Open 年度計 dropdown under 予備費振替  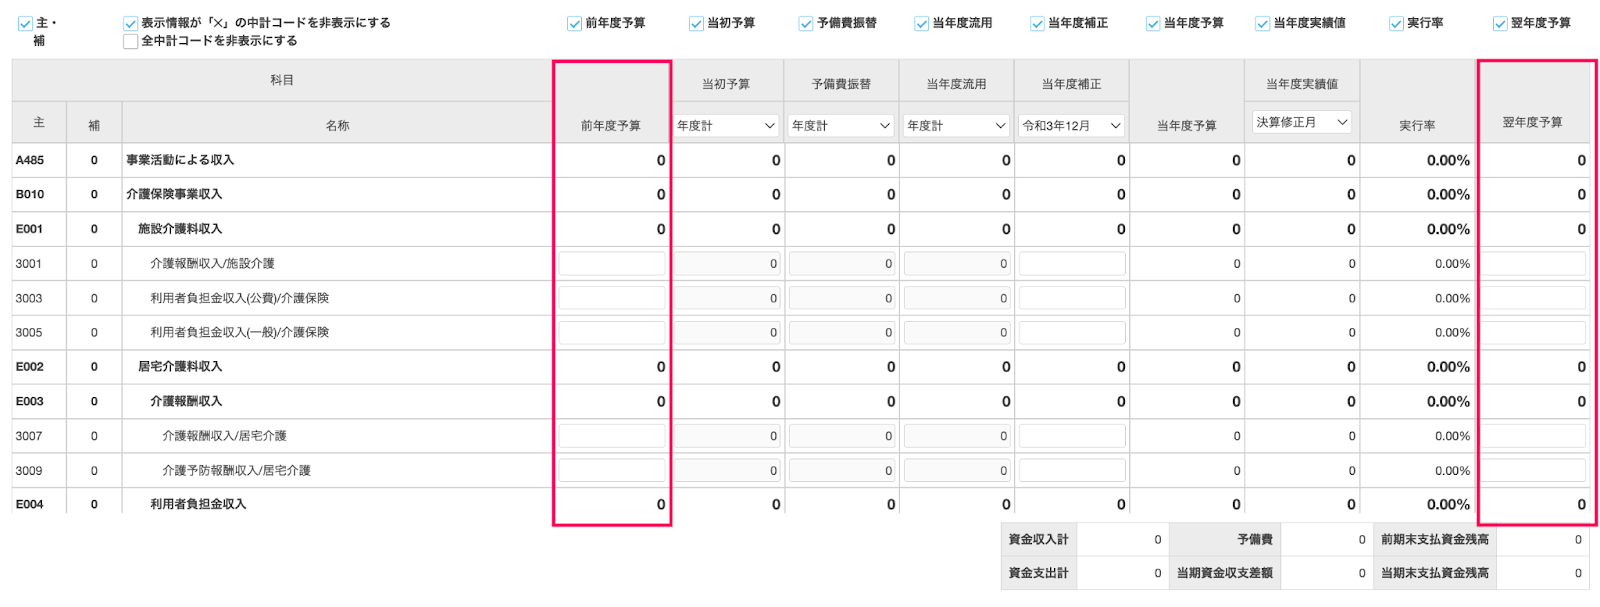[x=841, y=125]
